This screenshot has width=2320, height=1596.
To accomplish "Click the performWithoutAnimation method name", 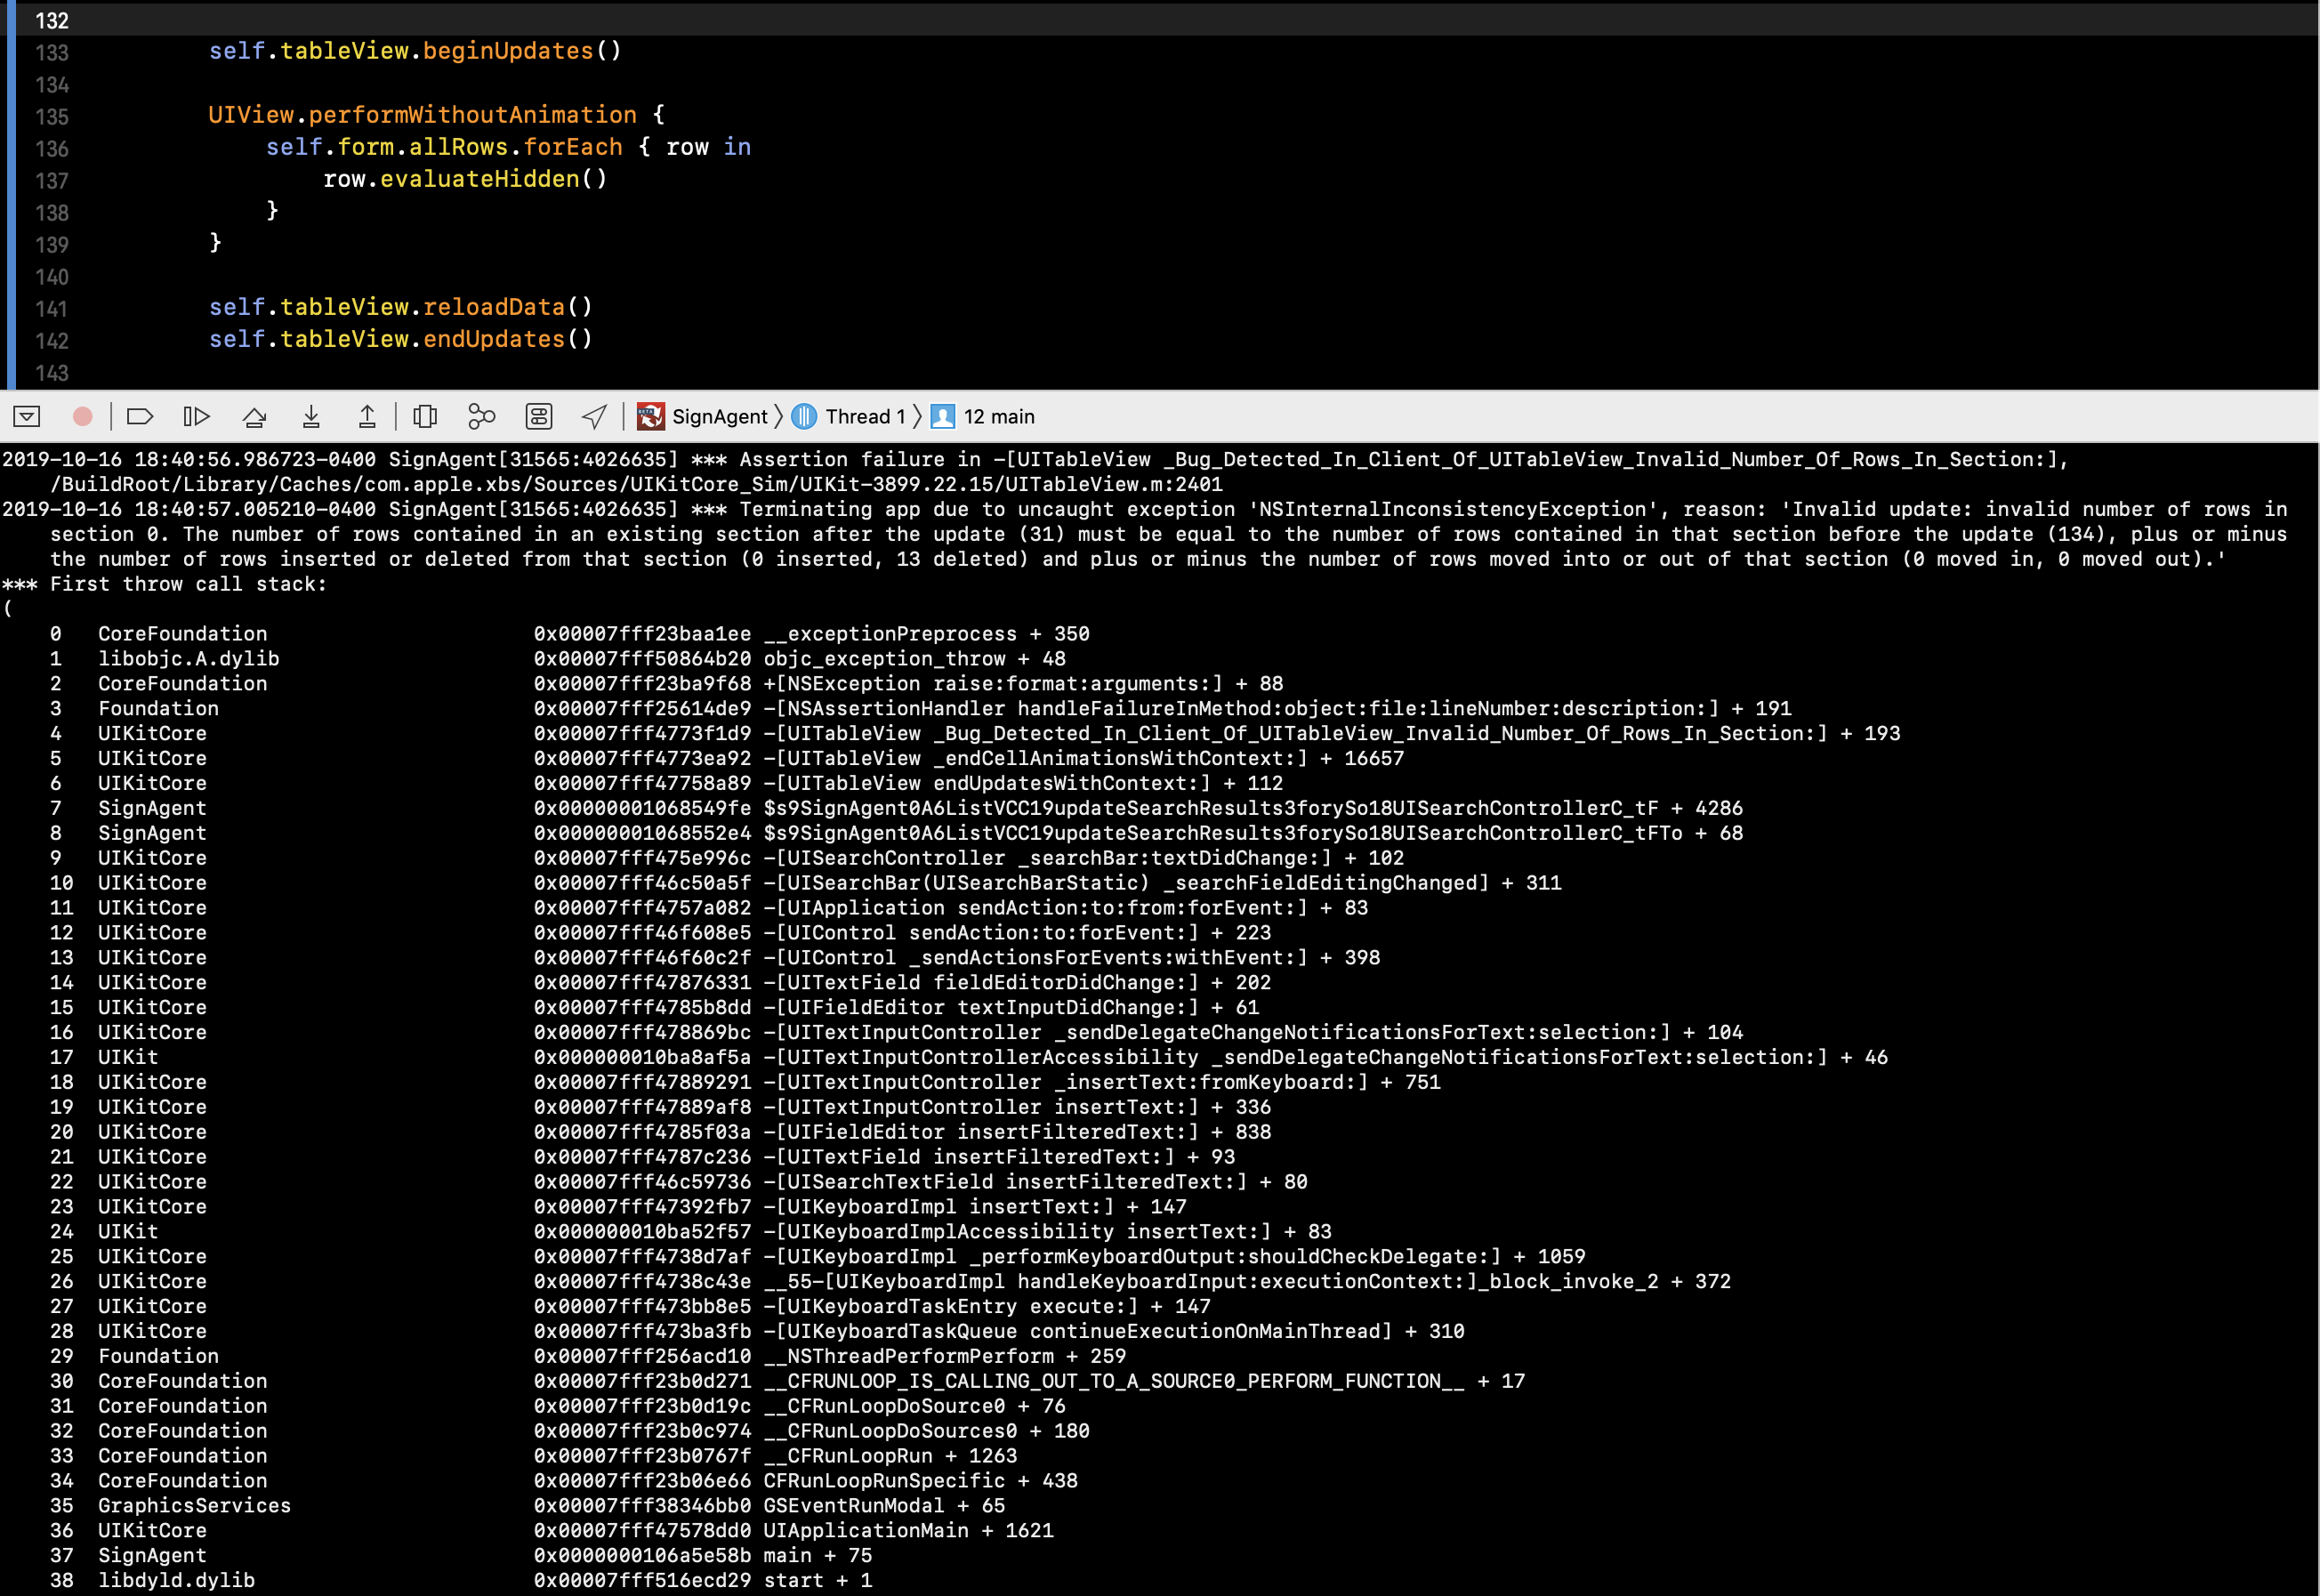I will pos(472,115).
